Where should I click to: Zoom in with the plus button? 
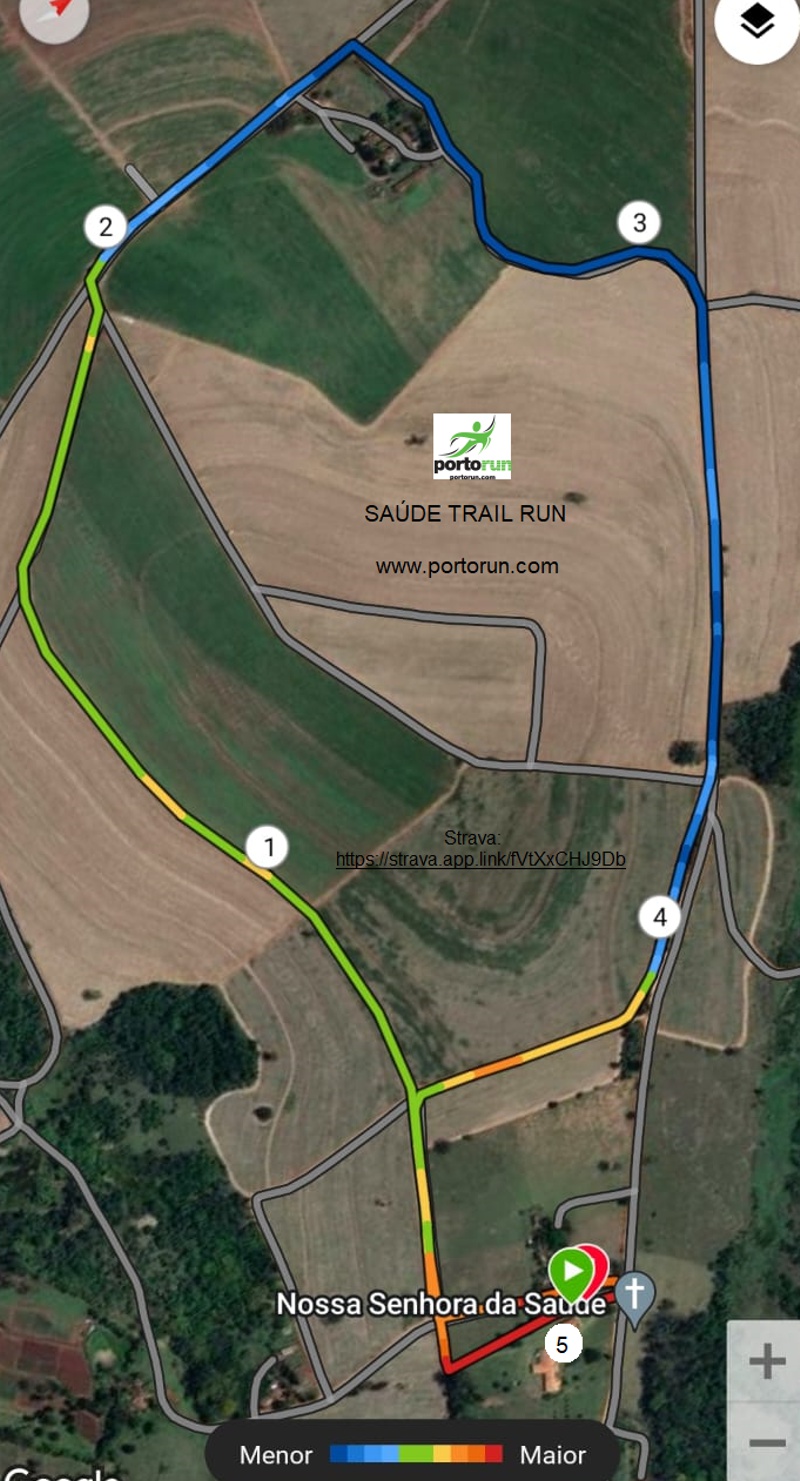766,1362
